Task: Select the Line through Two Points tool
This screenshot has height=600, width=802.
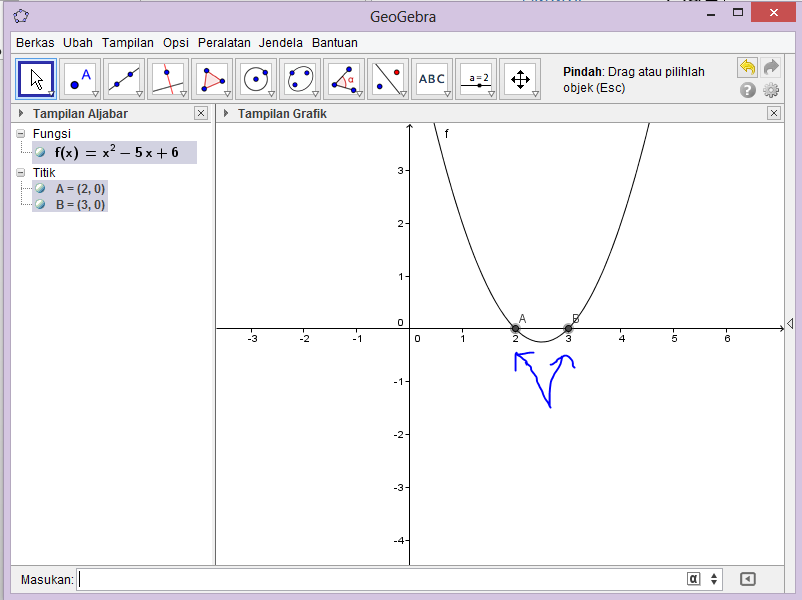Action: (x=124, y=79)
